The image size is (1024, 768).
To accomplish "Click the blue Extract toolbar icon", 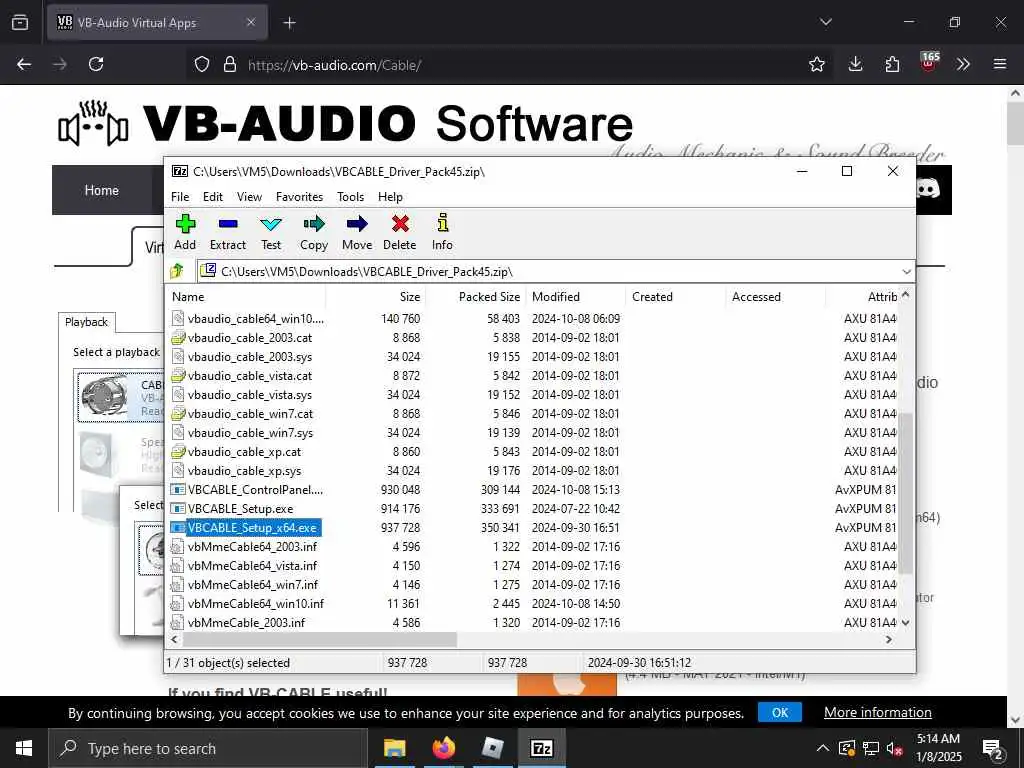I will pyautogui.click(x=228, y=224).
